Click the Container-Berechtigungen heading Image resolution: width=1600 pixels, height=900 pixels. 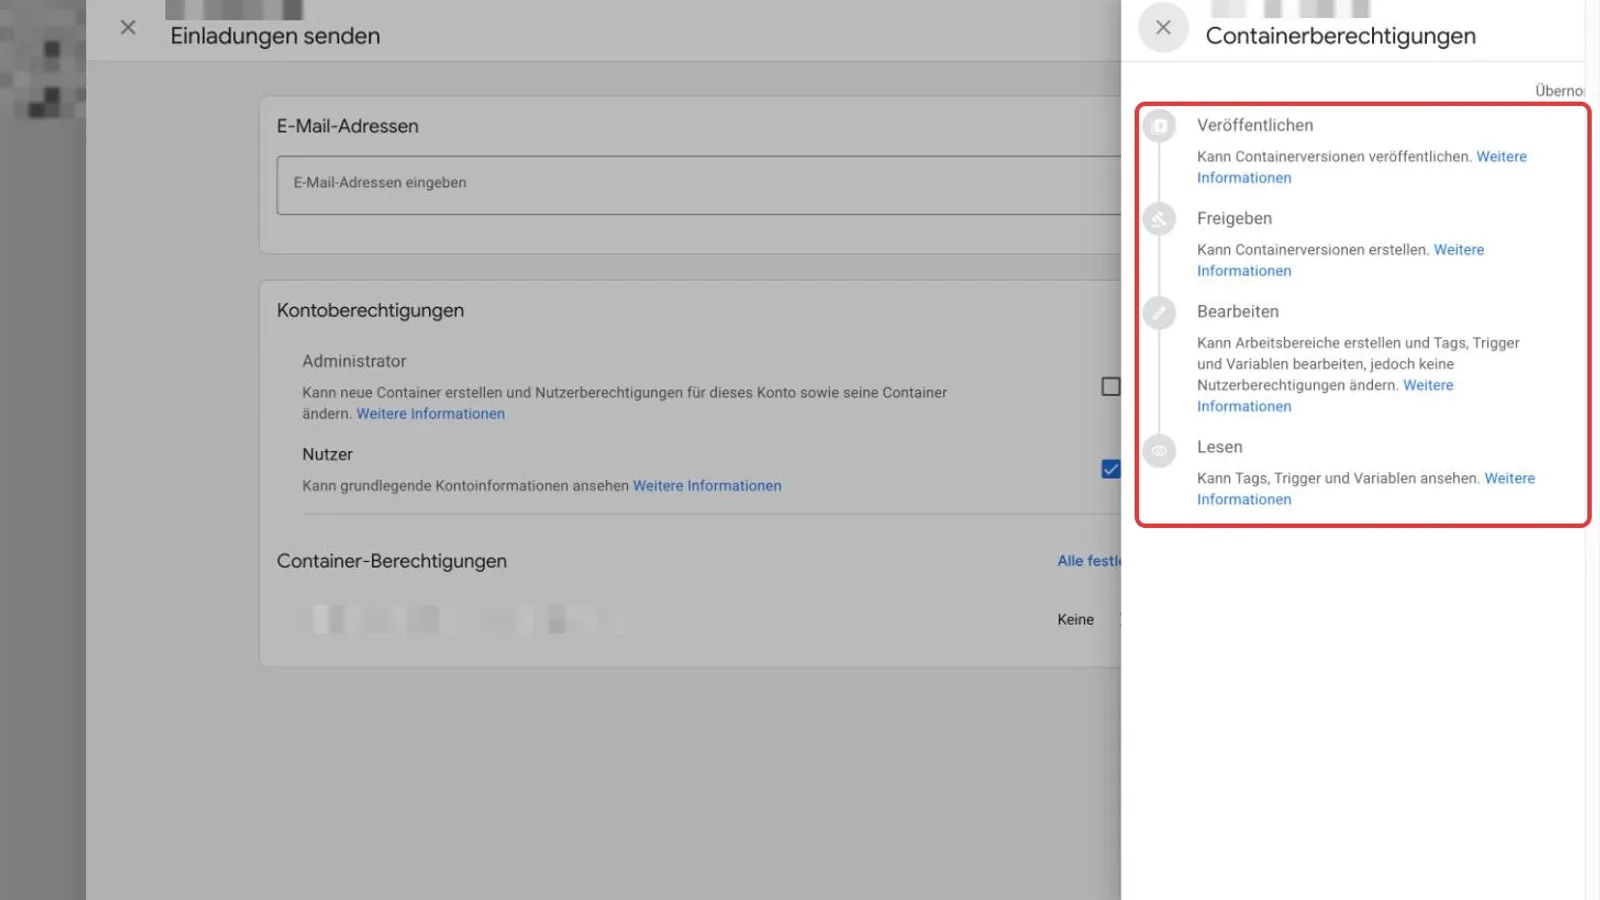coord(392,561)
